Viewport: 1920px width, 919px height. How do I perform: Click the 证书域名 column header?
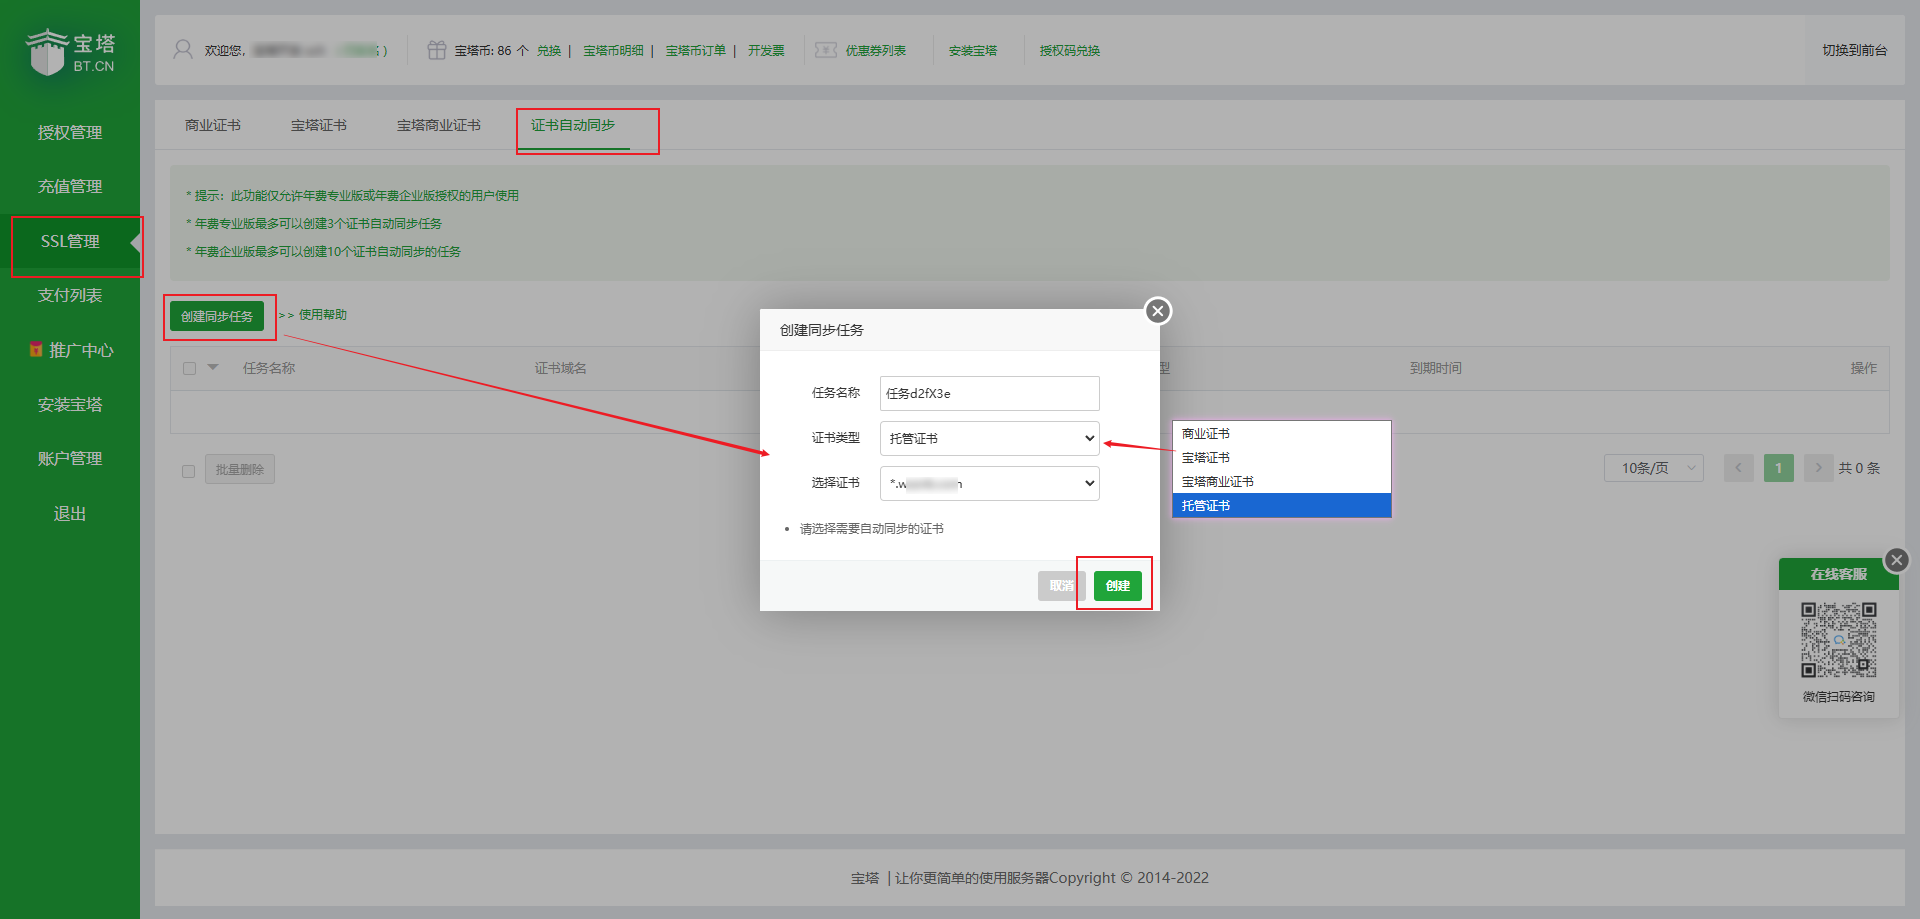[x=561, y=368]
